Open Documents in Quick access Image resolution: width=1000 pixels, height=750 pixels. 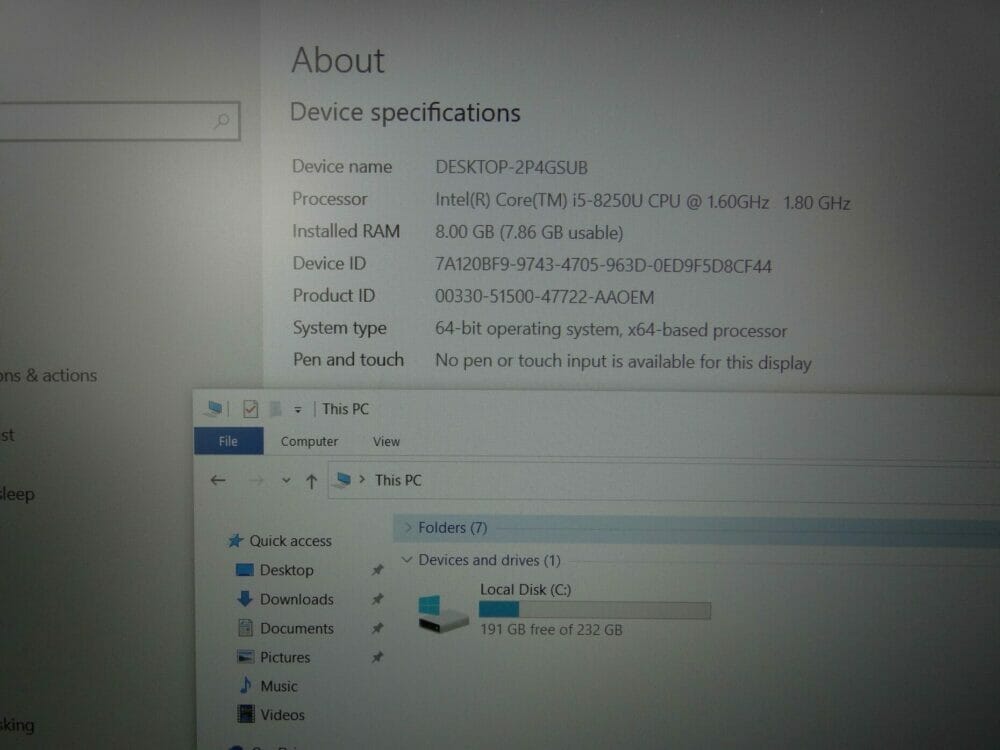(x=297, y=628)
